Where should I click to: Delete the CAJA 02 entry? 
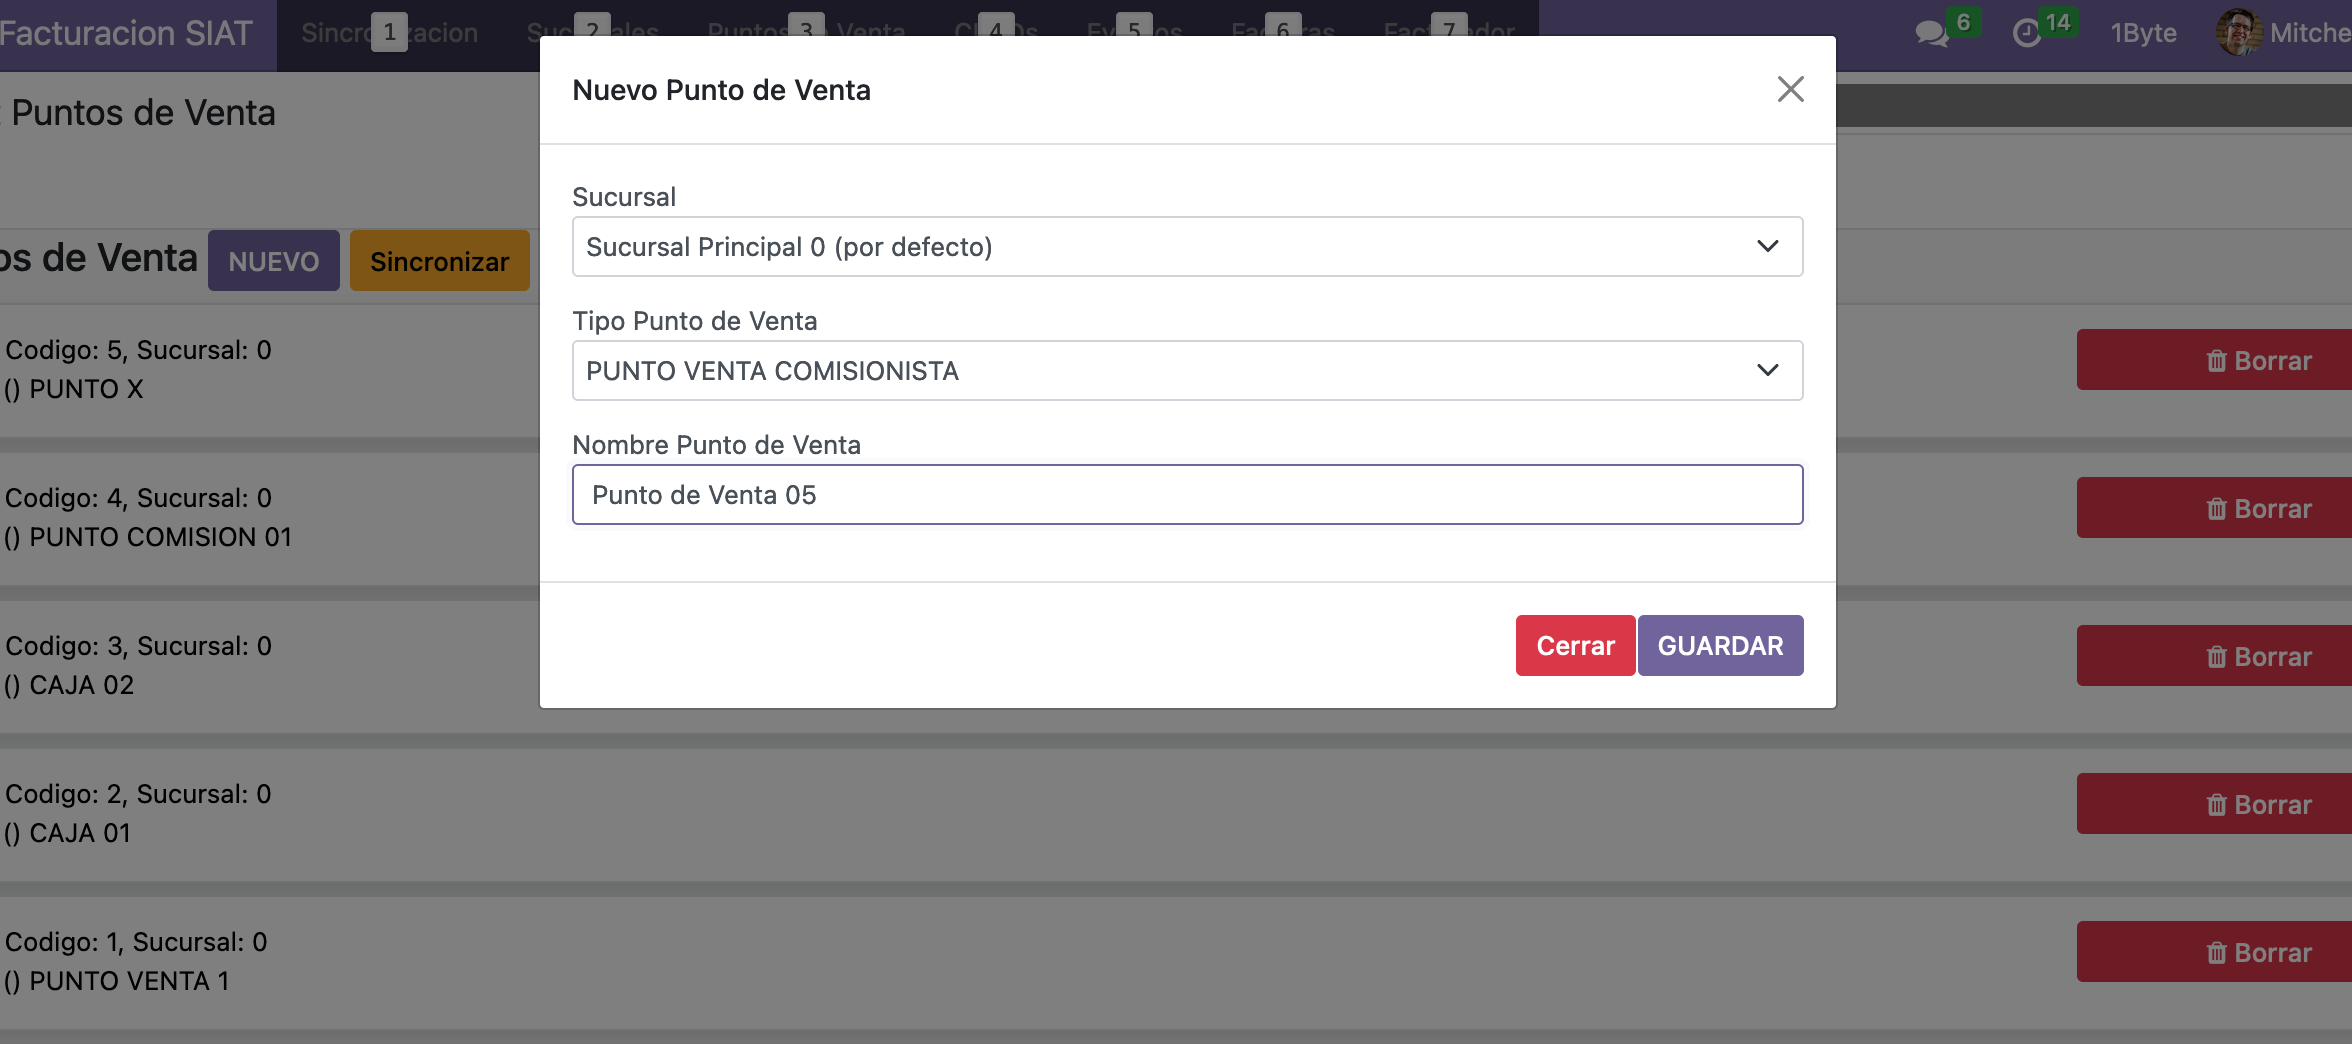pyautogui.click(x=2258, y=656)
